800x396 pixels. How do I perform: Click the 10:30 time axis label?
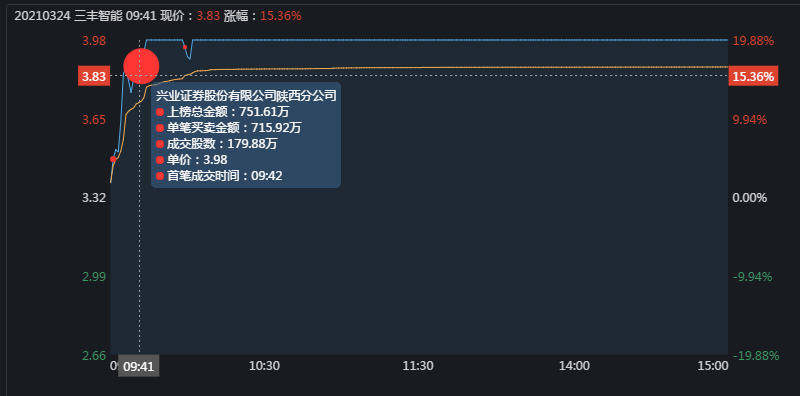(264, 366)
